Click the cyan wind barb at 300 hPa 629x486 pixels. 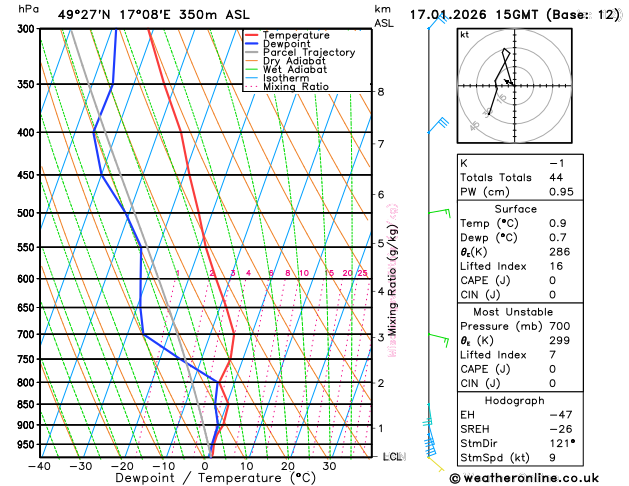pos(438,21)
